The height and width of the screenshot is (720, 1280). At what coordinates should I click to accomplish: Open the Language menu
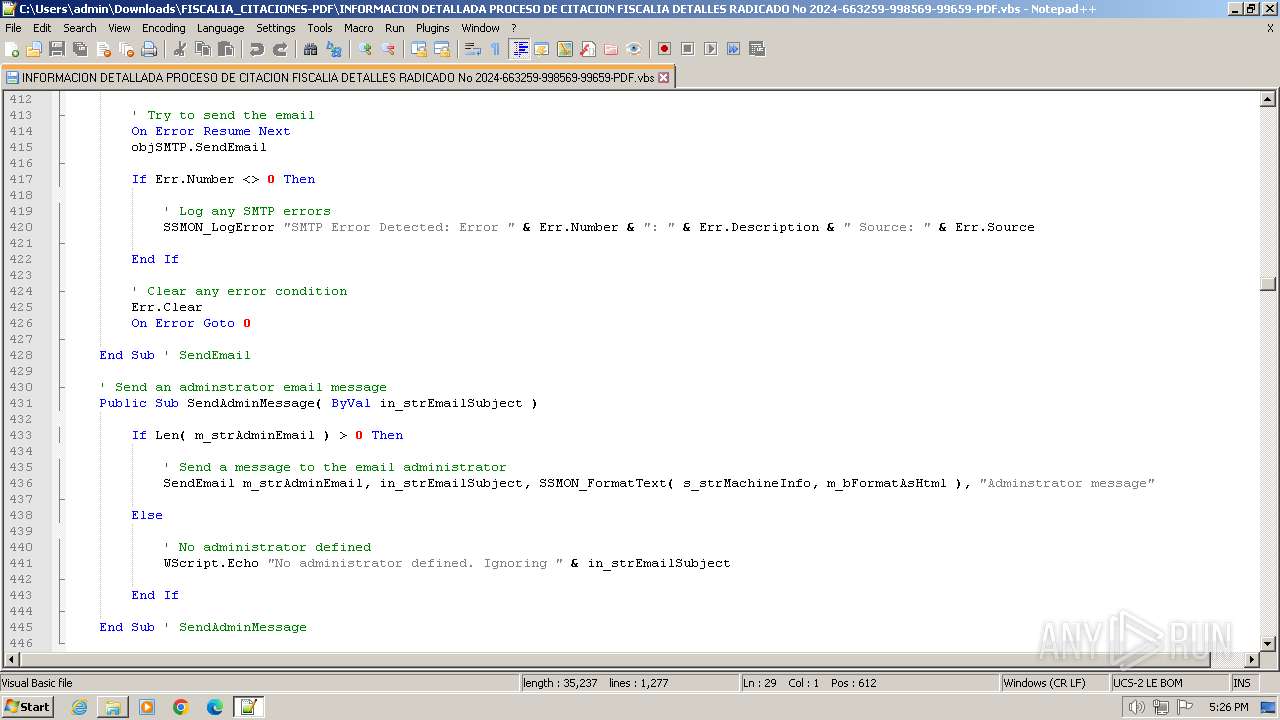pos(220,28)
